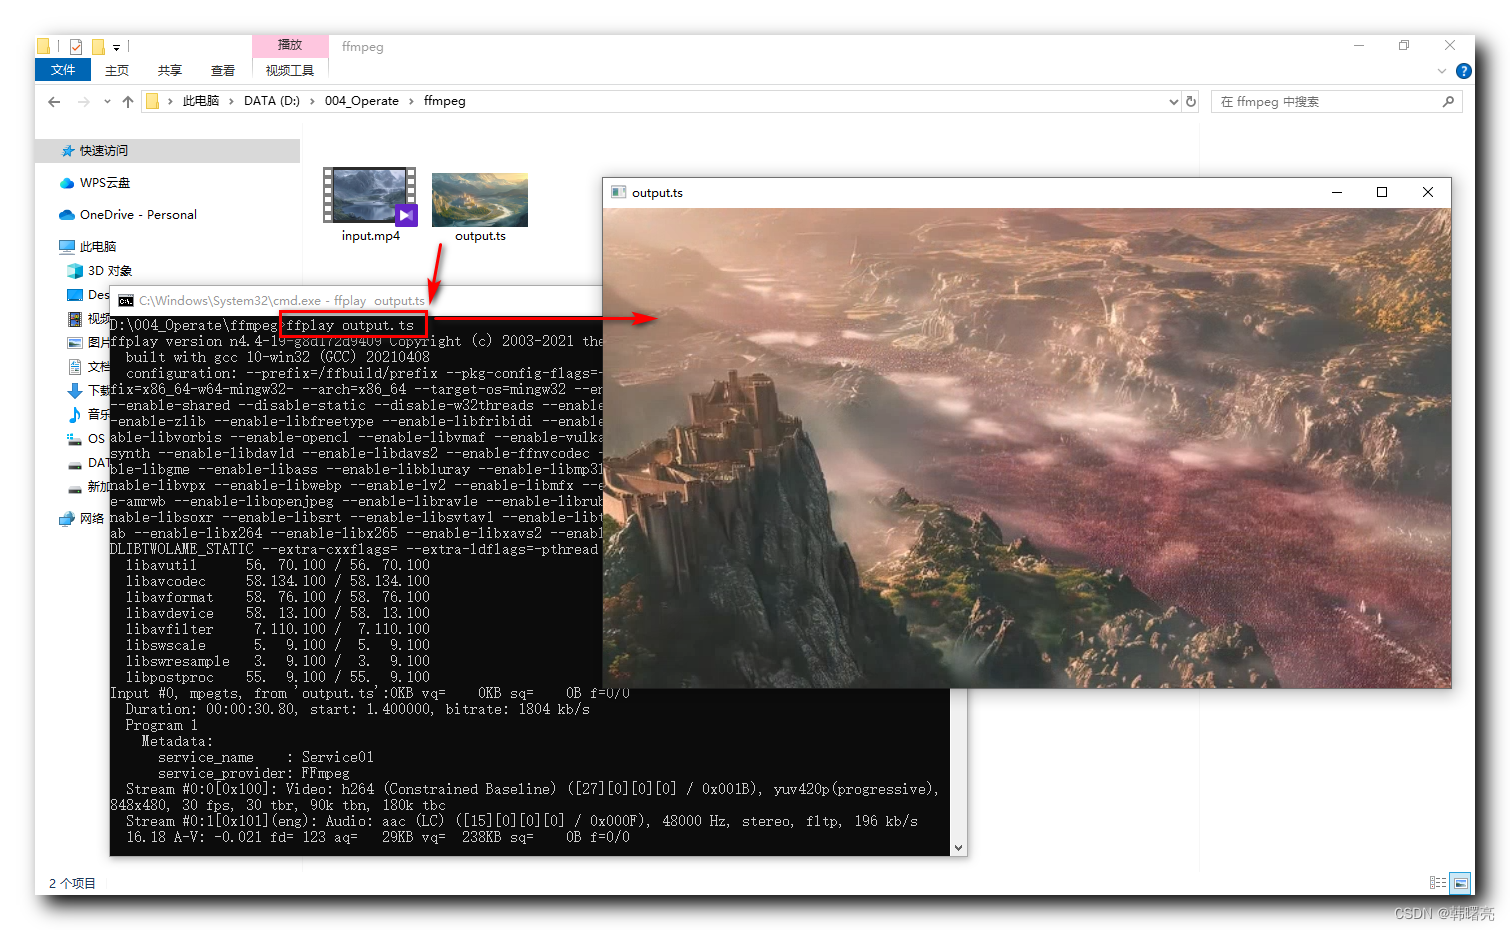
Task: Go back with the Explorer back arrow
Action: [x=54, y=101]
